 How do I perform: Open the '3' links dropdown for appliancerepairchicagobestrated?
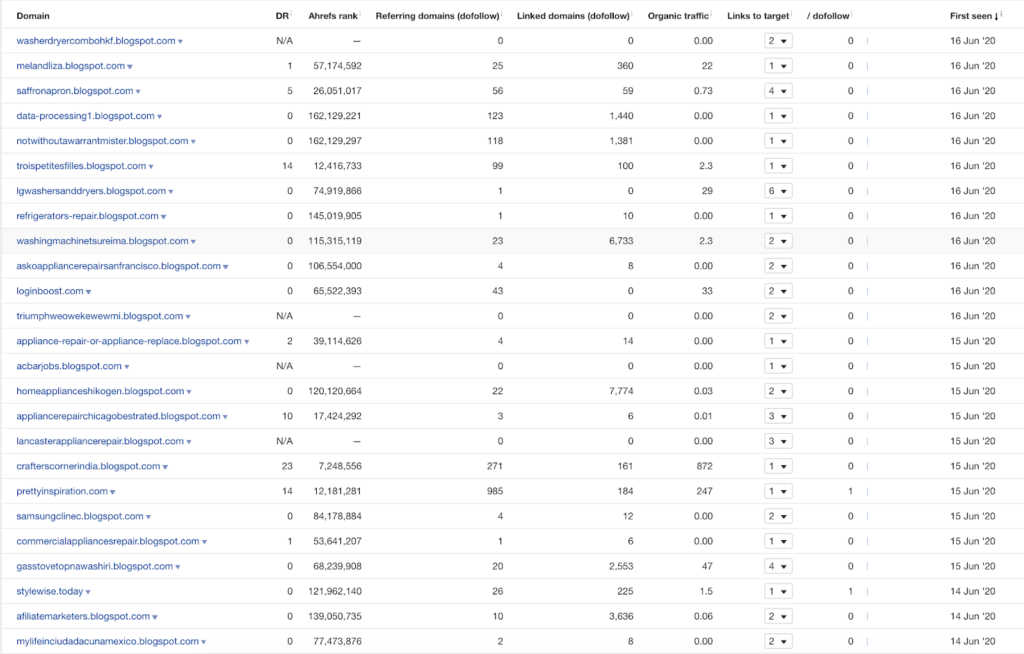(x=778, y=415)
